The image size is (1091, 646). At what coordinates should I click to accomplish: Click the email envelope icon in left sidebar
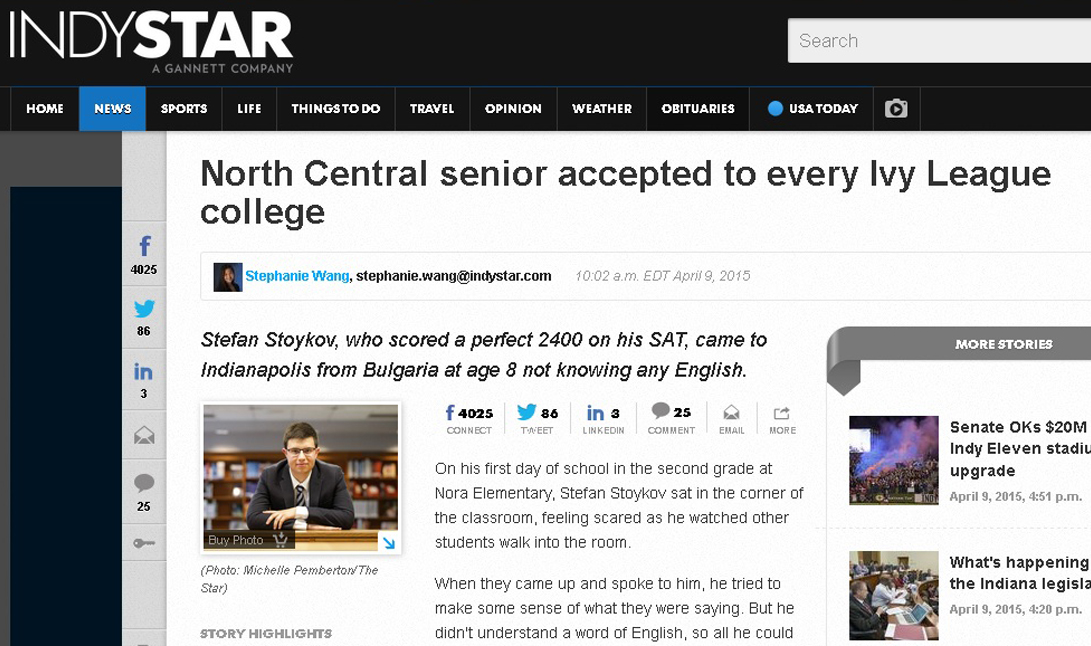[x=144, y=435]
